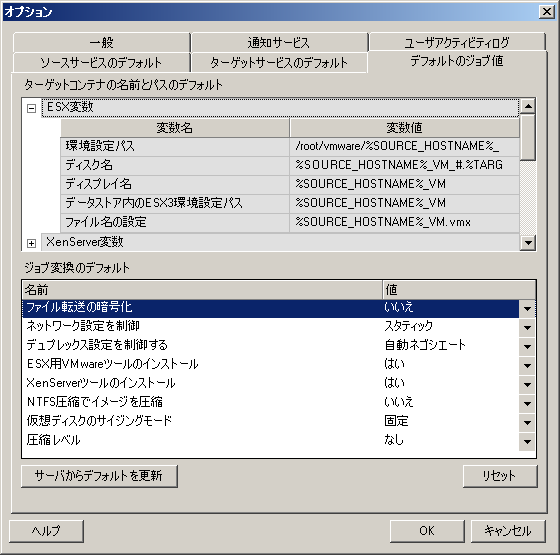Select the ディスク名 variable name cell
This screenshot has height=555, width=560.
(175, 165)
